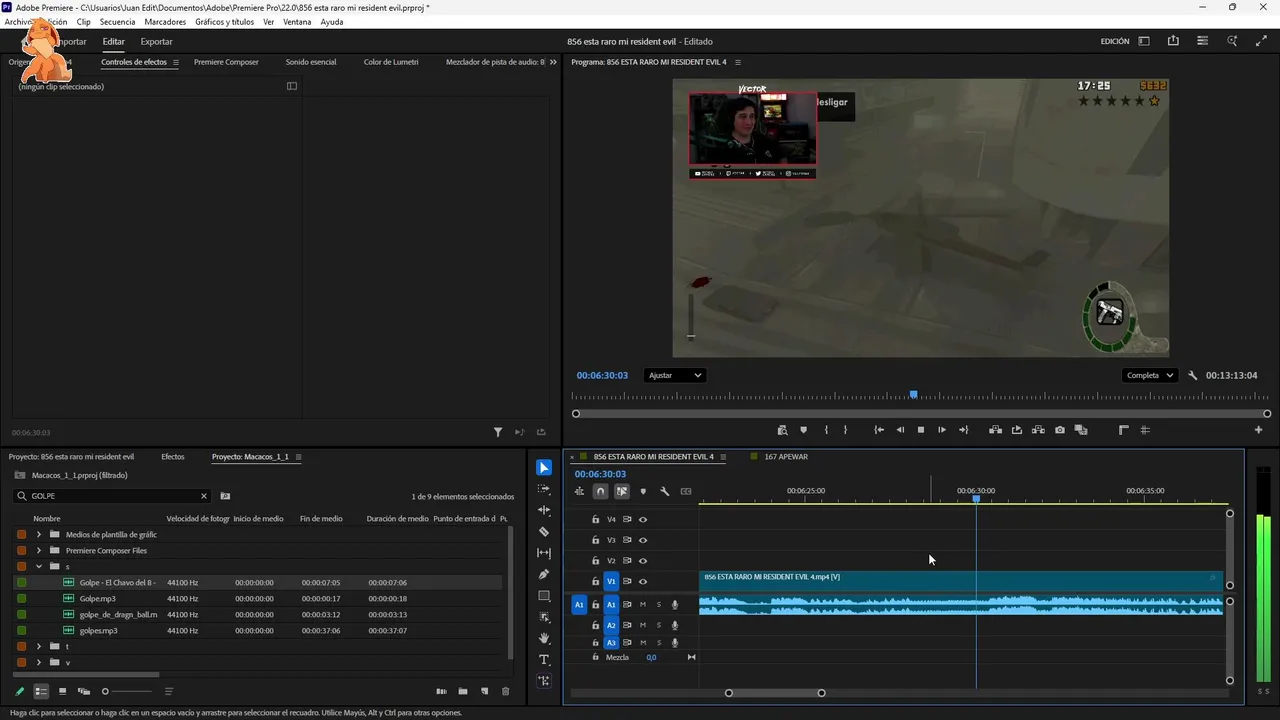Select the Ripple Edit tool
The width and height of the screenshot is (1280, 720).
click(544, 510)
